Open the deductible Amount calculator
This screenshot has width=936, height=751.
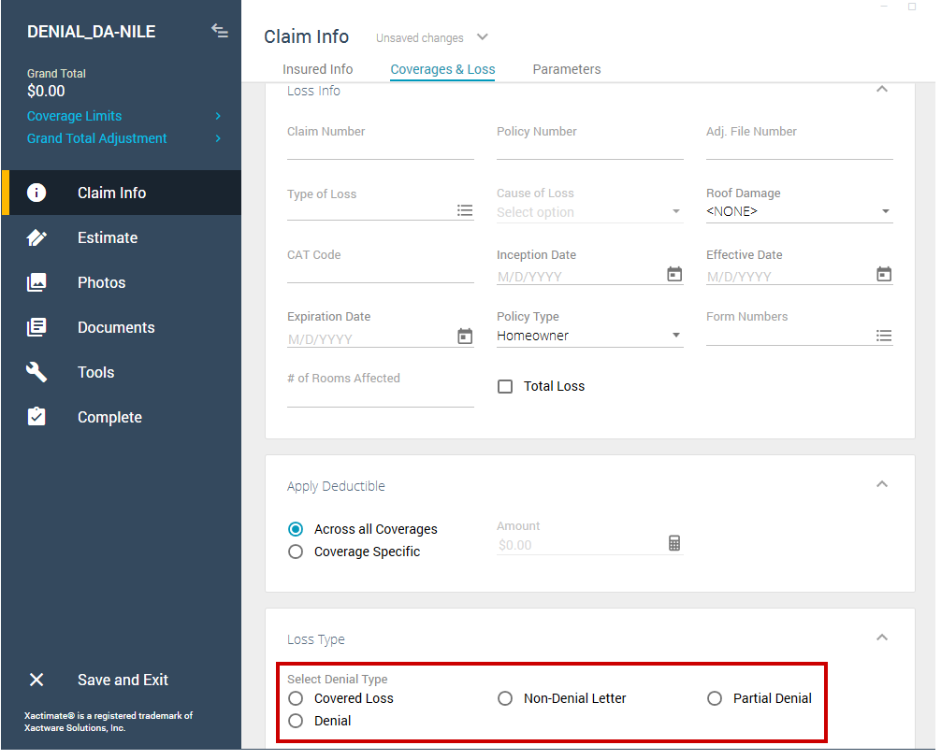point(674,543)
